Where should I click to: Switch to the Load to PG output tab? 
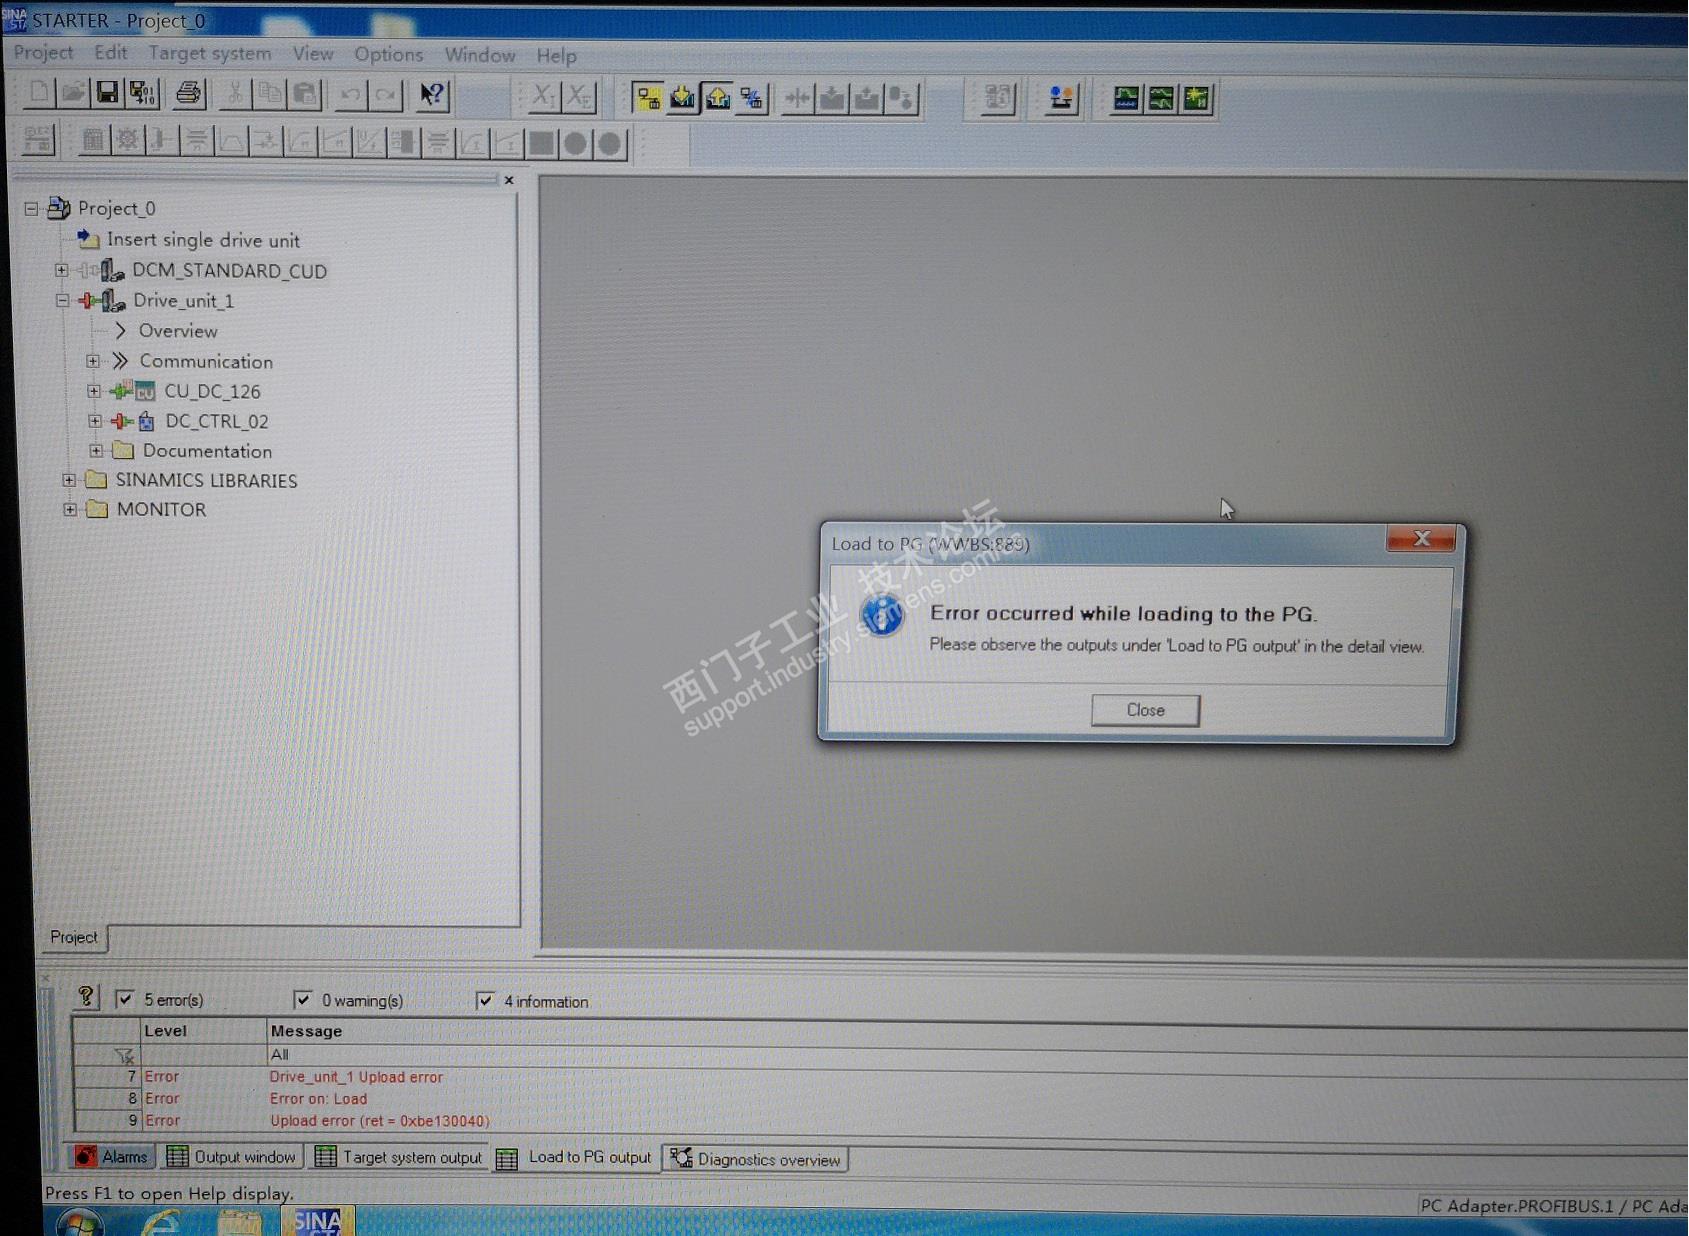576,1157
